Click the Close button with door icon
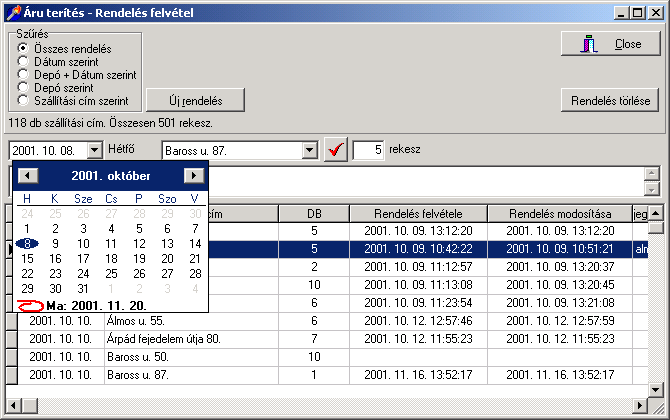The image size is (670, 420). (x=610, y=44)
